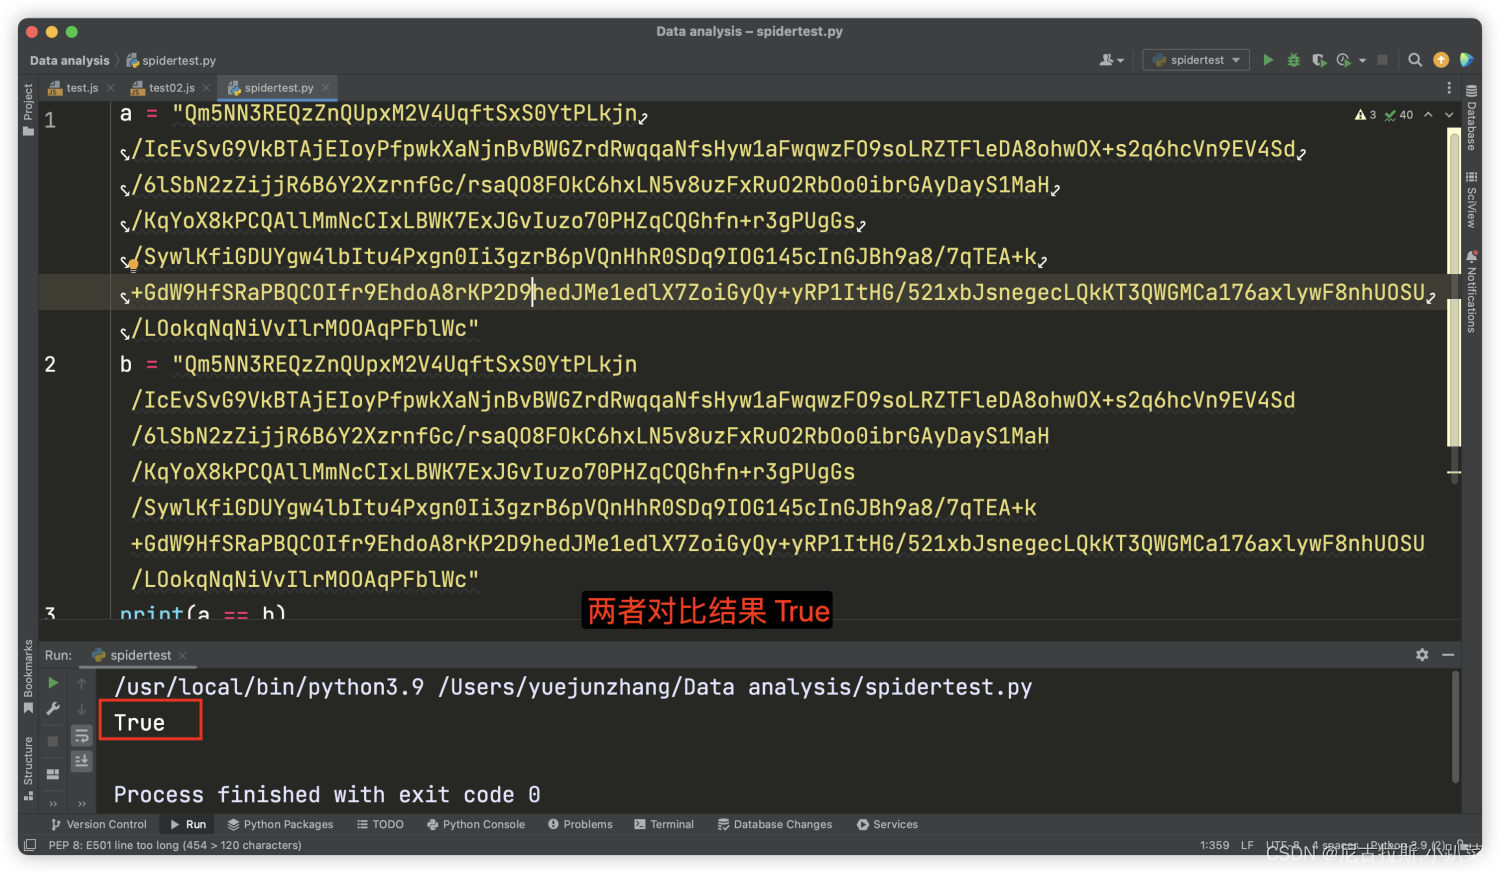Open the Version Control tool window
1500x873 pixels.
click(98, 825)
